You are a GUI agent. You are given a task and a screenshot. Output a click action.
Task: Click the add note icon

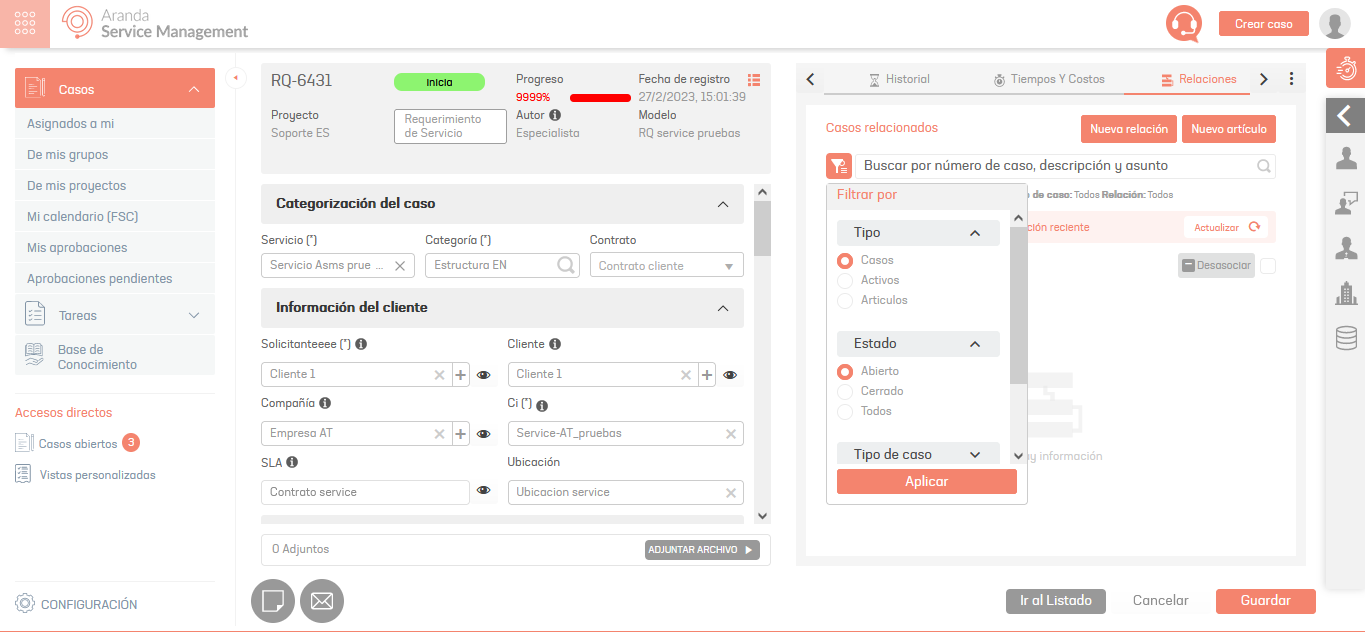point(272,601)
